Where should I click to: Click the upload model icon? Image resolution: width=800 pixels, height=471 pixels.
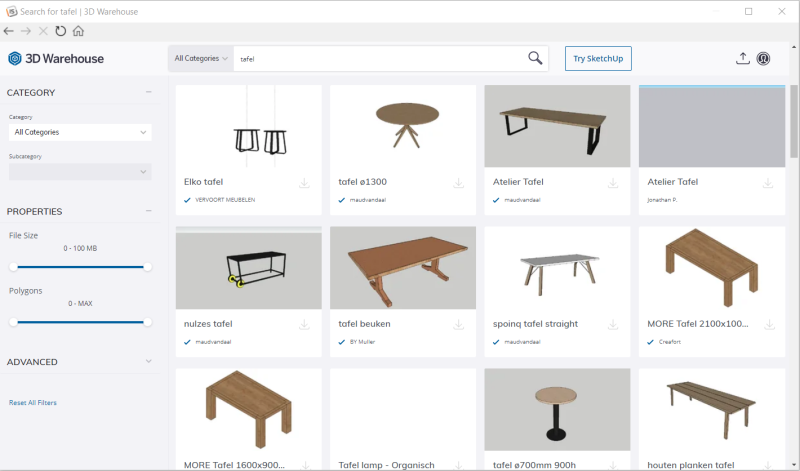point(742,58)
